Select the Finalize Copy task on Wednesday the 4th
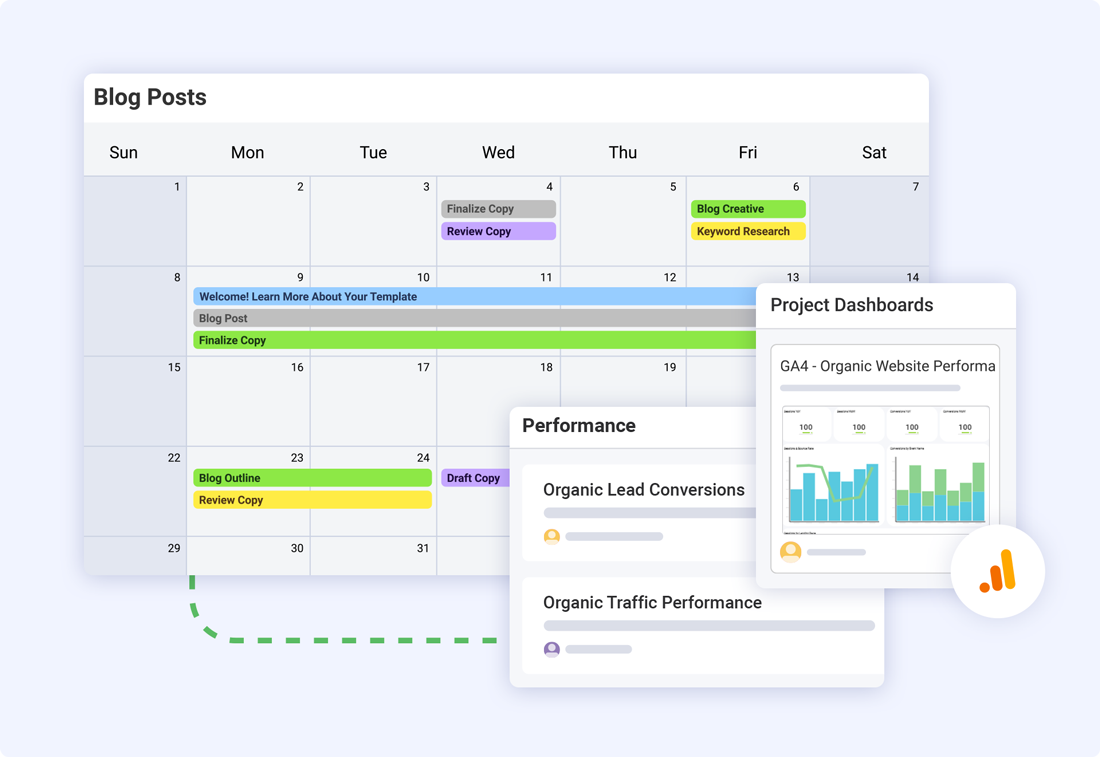The width and height of the screenshot is (1100, 757). coord(498,208)
